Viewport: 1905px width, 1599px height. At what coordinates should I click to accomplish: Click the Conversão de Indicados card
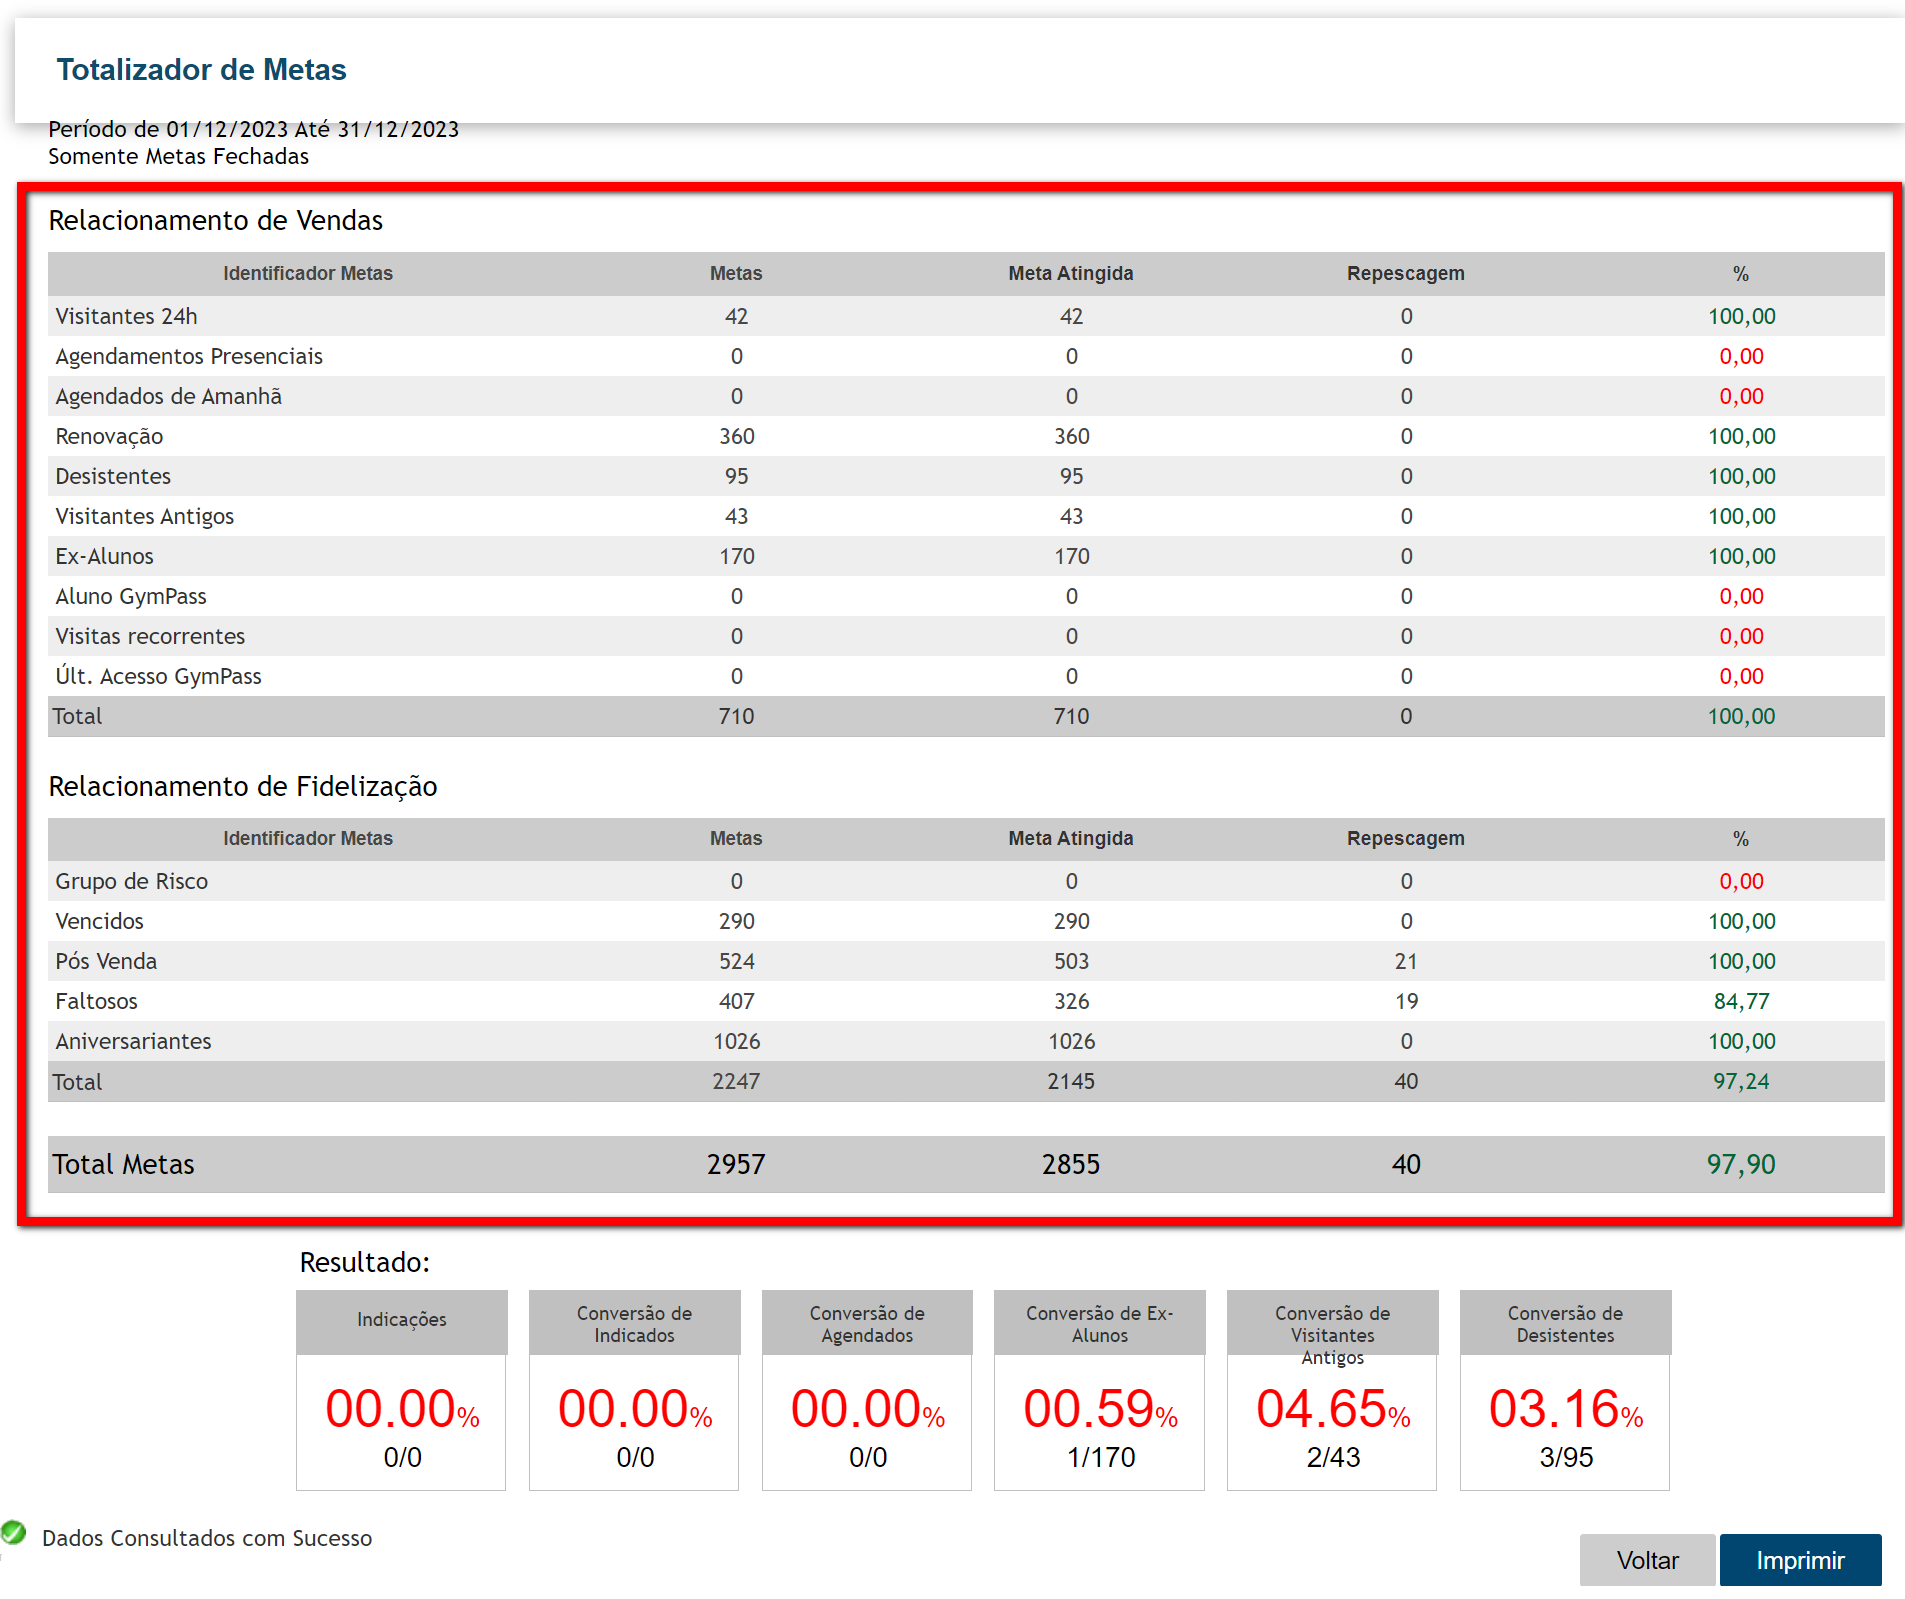click(634, 1390)
